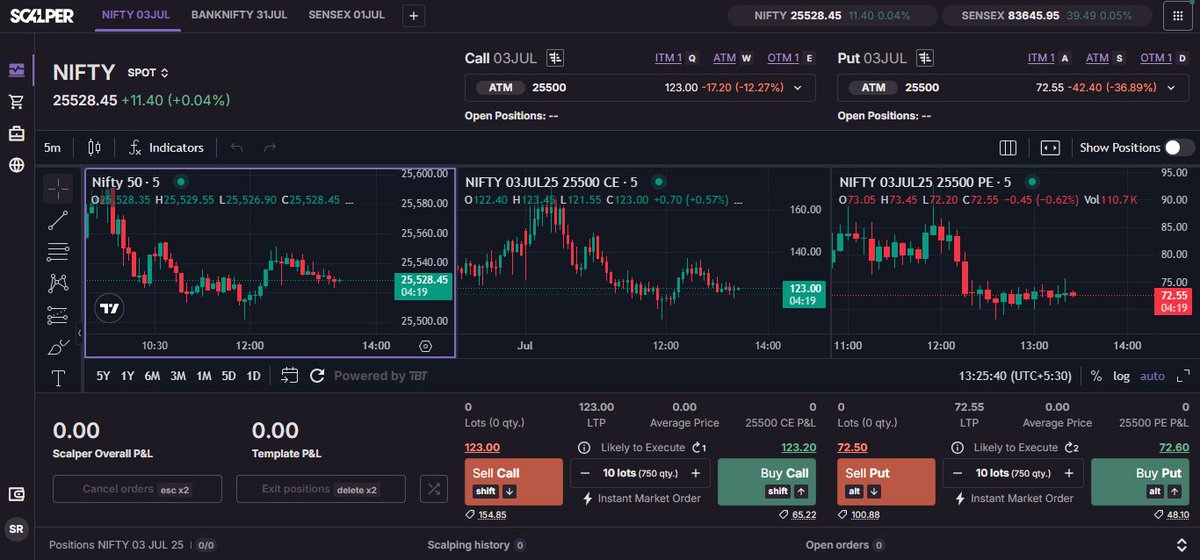The height and width of the screenshot is (560, 1200).
Task: Toggle Instant Market Order for Call
Action: (x=640, y=498)
